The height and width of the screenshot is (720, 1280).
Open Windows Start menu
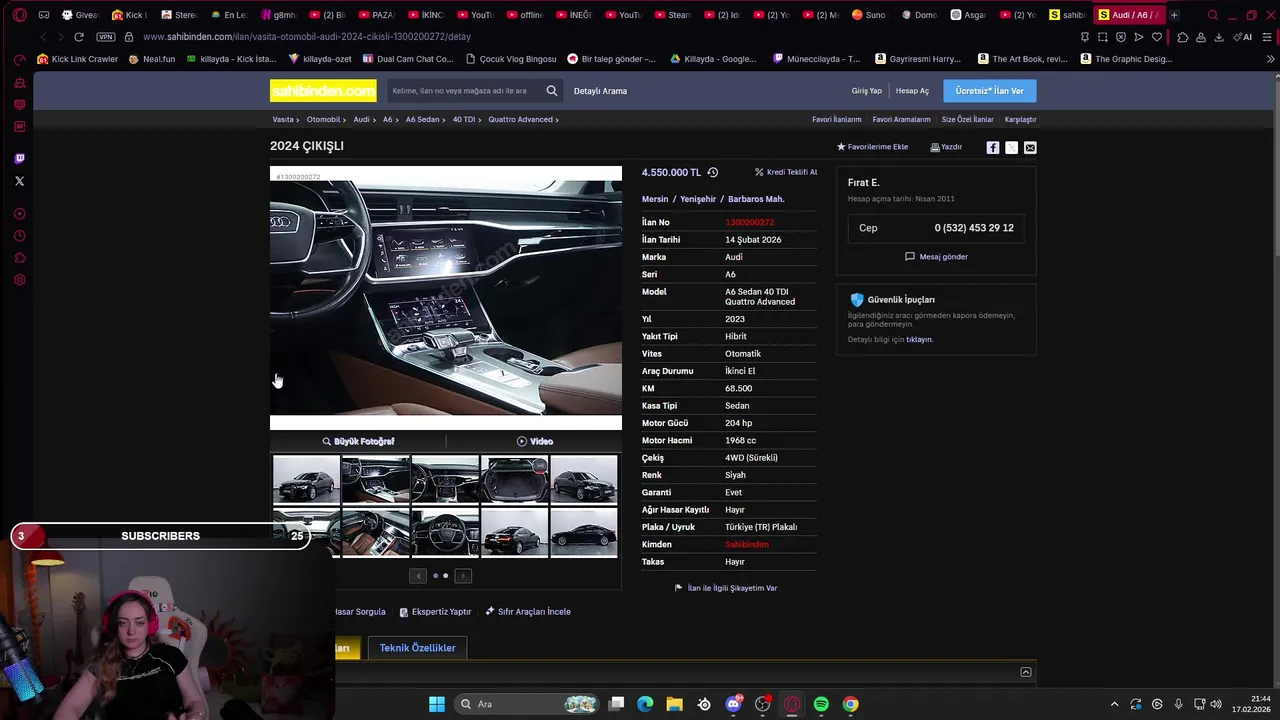tap(437, 704)
